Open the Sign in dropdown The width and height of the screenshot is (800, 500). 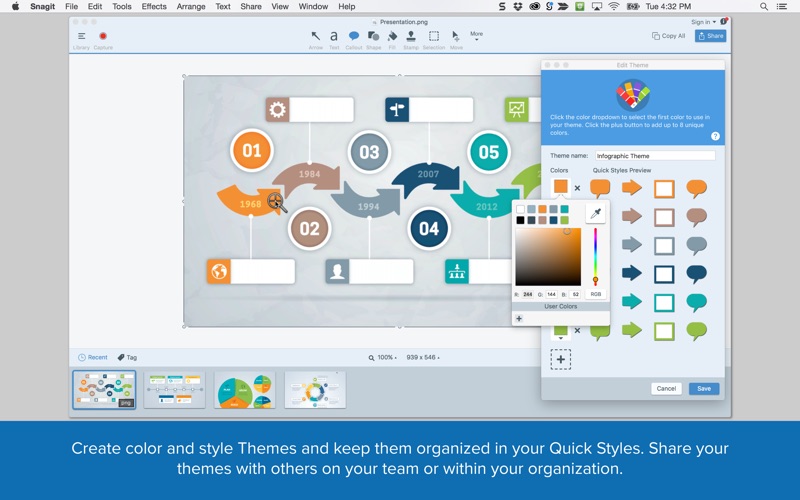704,22
